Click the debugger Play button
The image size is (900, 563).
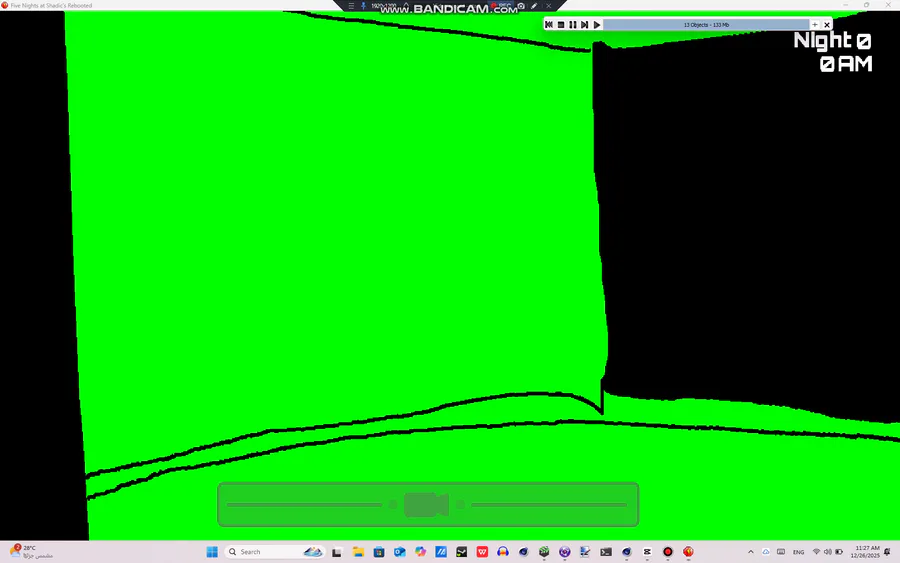pos(597,25)
